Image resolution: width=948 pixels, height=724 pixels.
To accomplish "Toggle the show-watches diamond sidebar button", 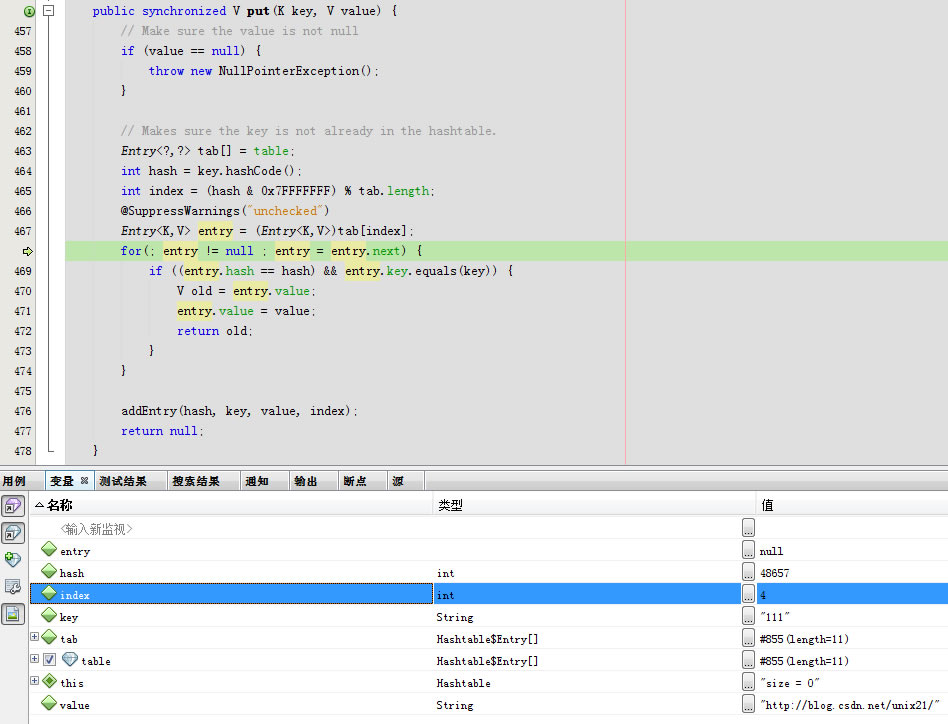I will (13, 533).
